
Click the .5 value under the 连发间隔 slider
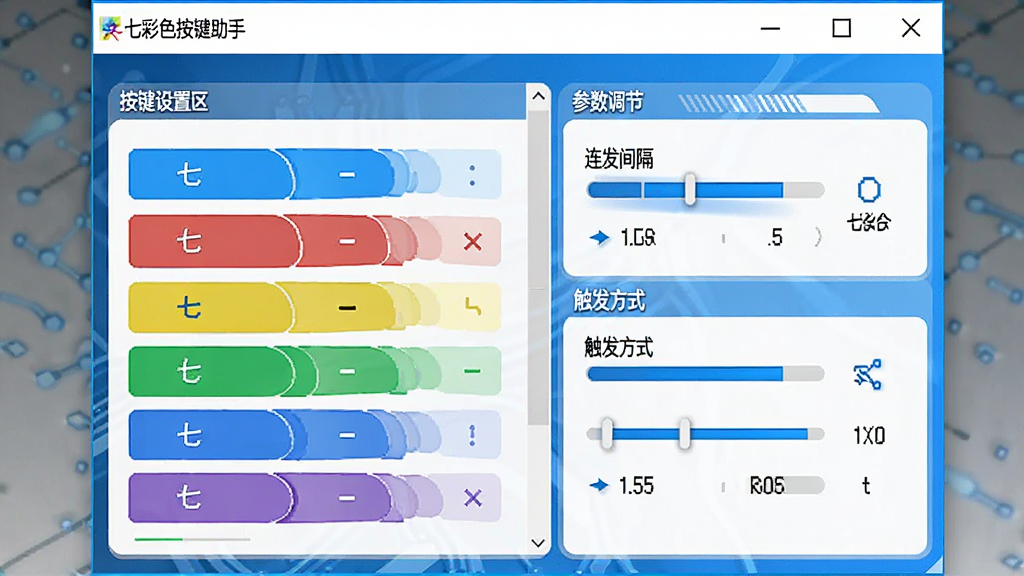point(775,238)
